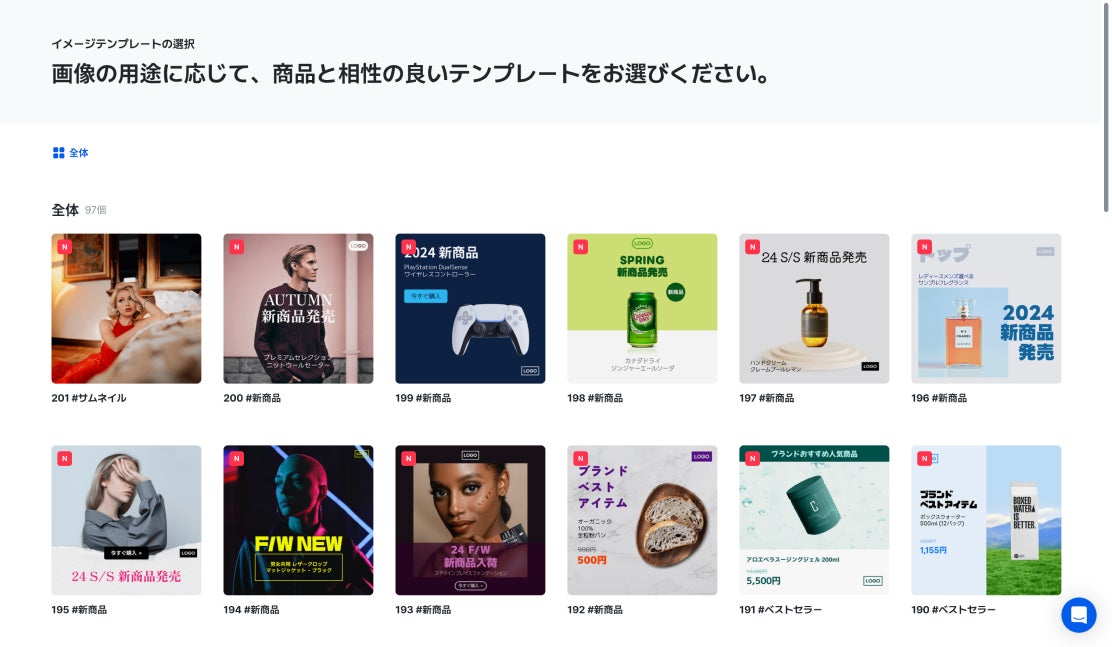Screen dimensions: 1112x647
Task: Choose the aloe vera soothing gel template
Action: tap(814, 520)
